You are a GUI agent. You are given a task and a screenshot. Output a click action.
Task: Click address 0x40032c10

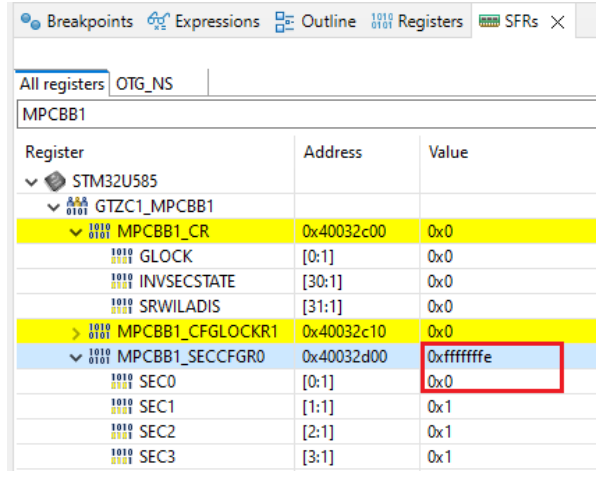(x=344, y=331)
